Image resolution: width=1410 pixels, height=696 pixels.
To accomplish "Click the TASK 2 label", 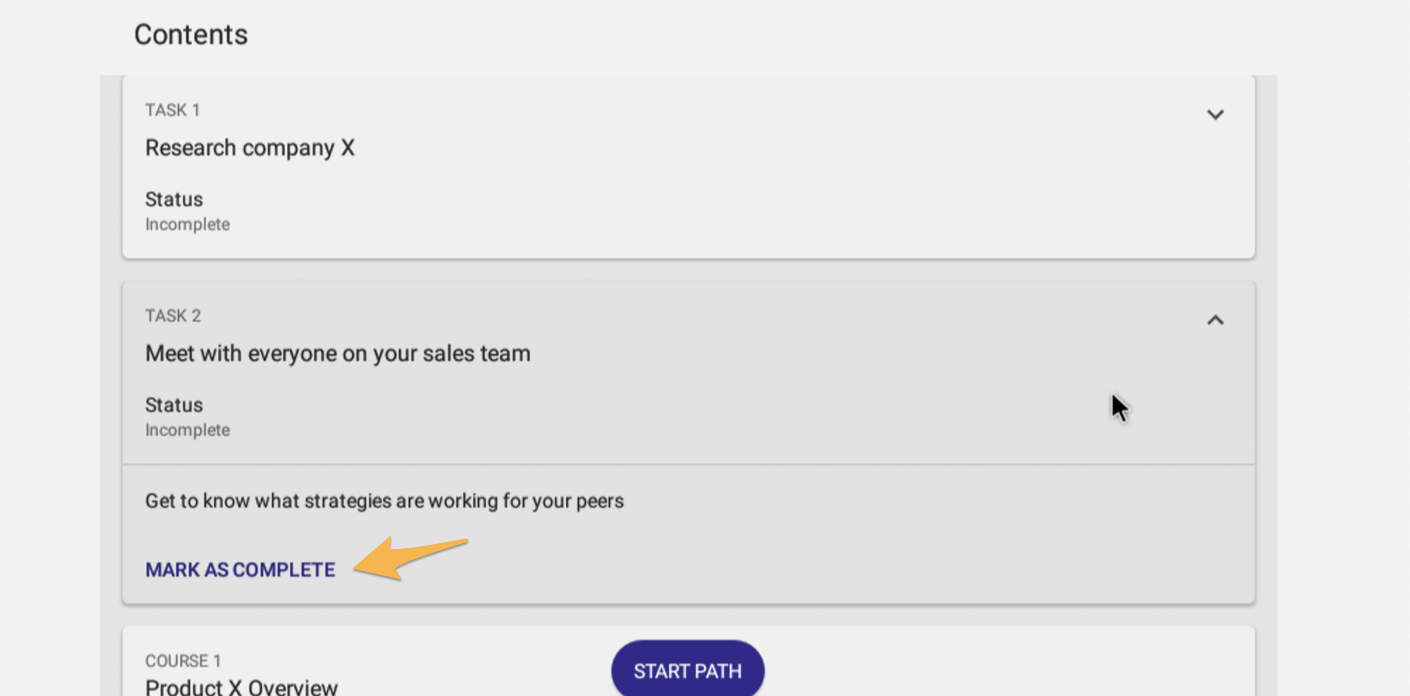I will [172, 316].
